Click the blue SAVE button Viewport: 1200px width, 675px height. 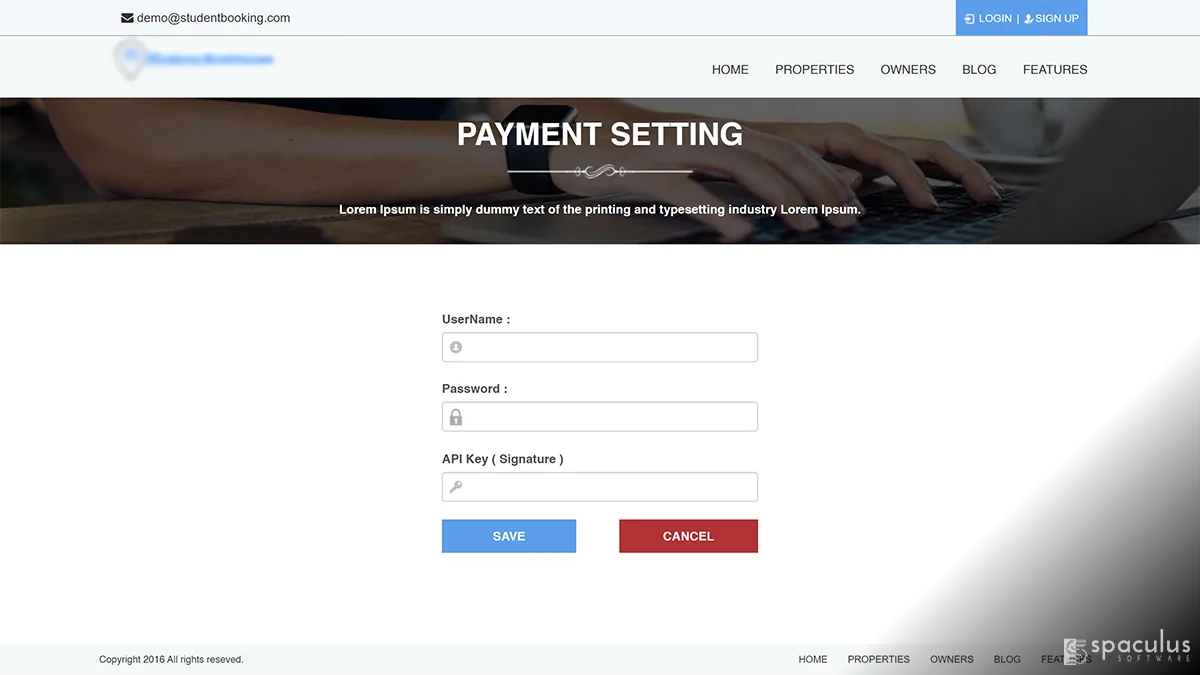point(509,536)
